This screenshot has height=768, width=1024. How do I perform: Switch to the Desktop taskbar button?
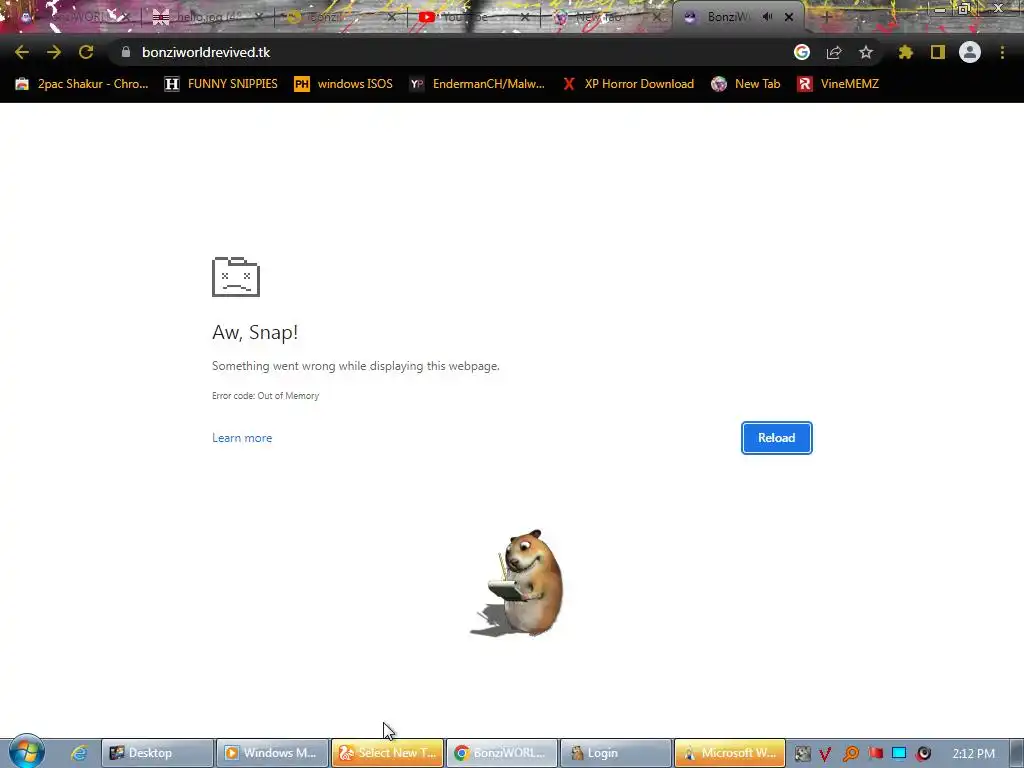(x=157, y=753)
